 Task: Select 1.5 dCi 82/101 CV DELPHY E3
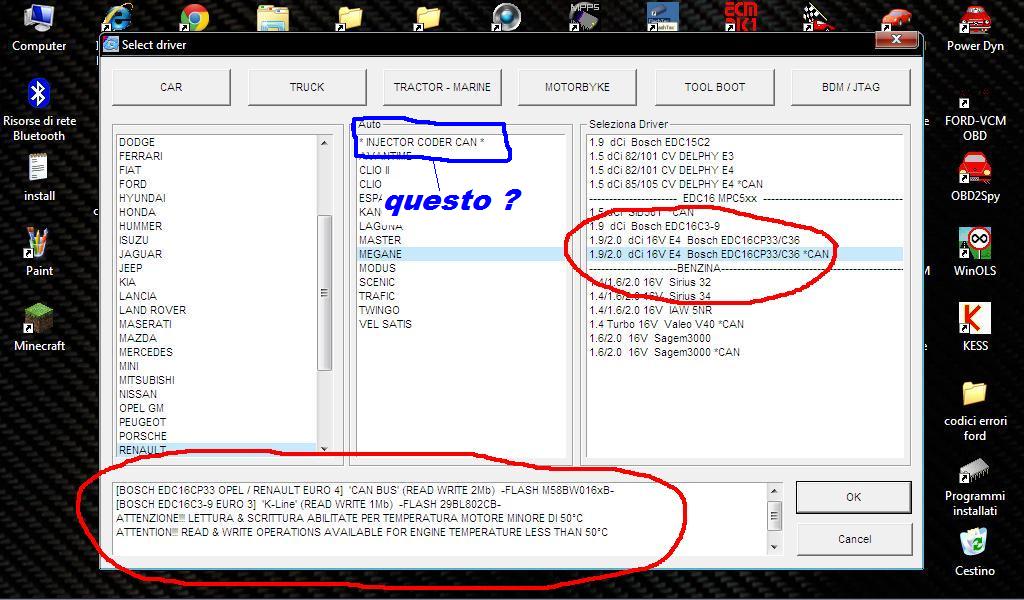pyautogui.click(x=661, y=156)
